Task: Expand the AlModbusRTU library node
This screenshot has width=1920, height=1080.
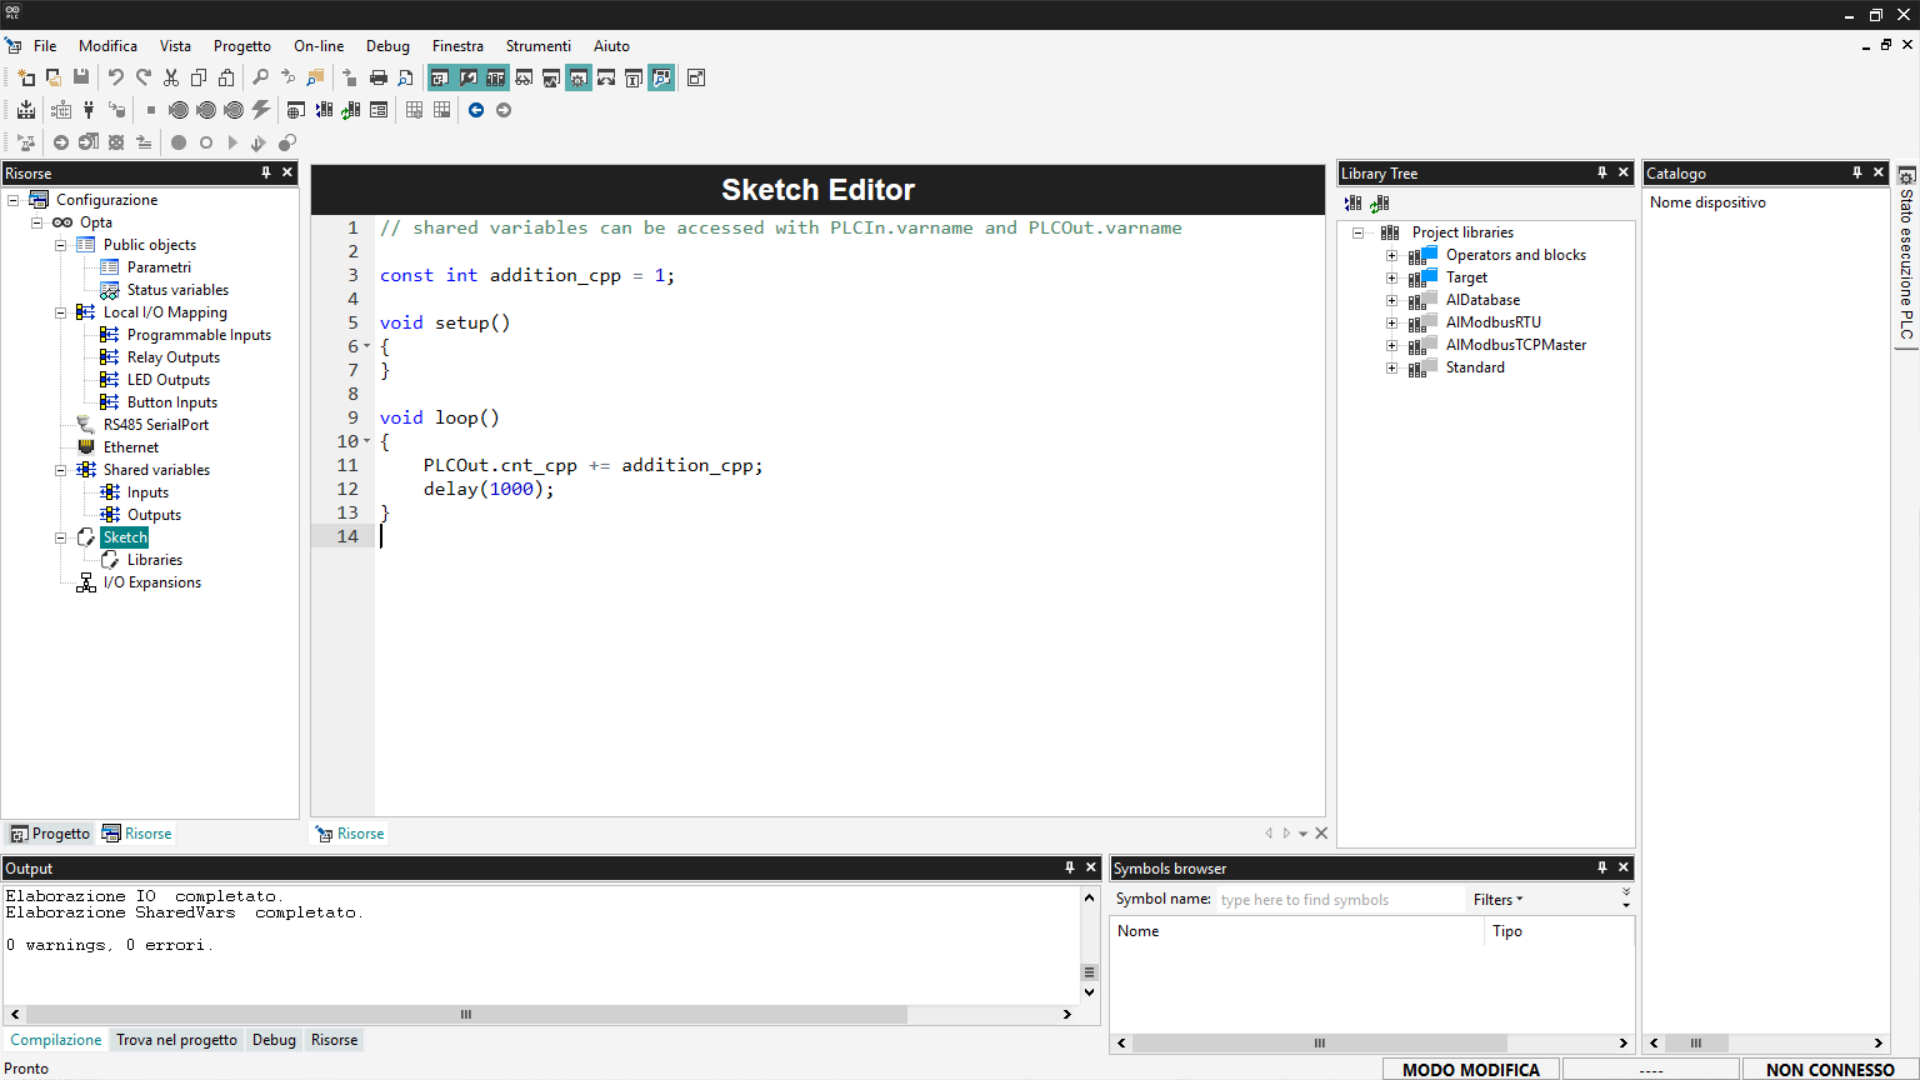Action: click(x=1391, y=323)
